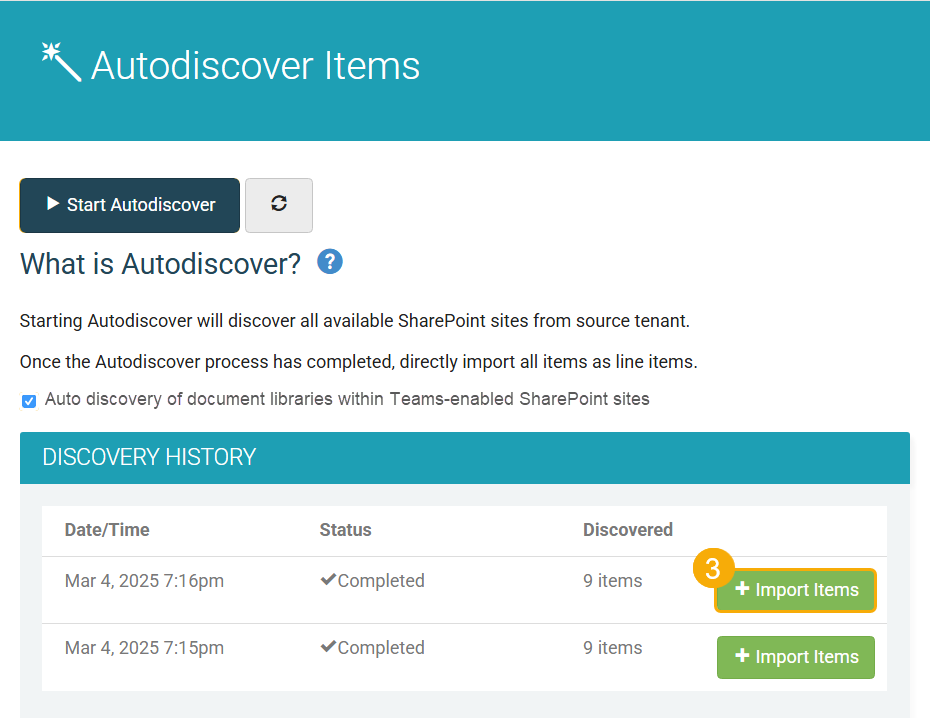This screenshot has width=930, height=718.
Task: Select the Mar 4, 2025 7:15pm entry
Action: [144, 648]
